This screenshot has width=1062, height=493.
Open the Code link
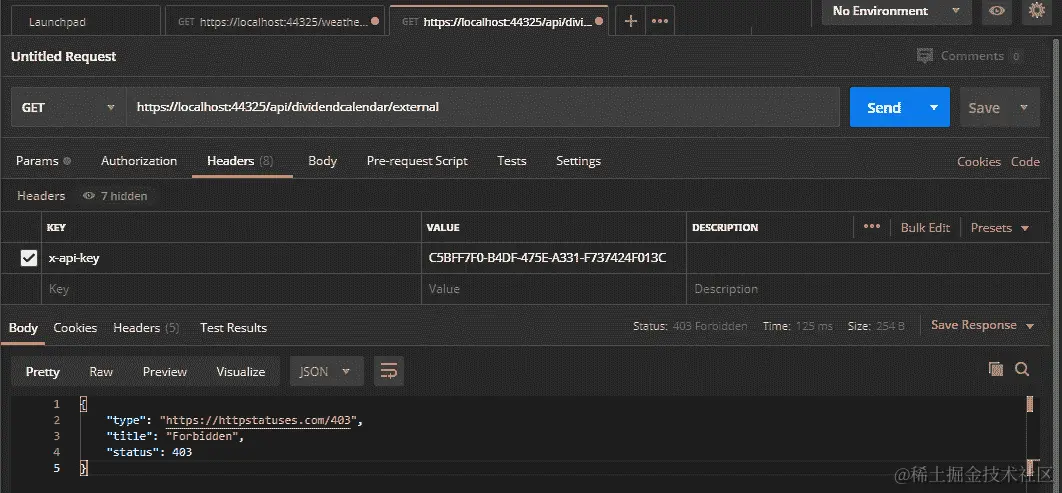click(x=1025, y=162)
